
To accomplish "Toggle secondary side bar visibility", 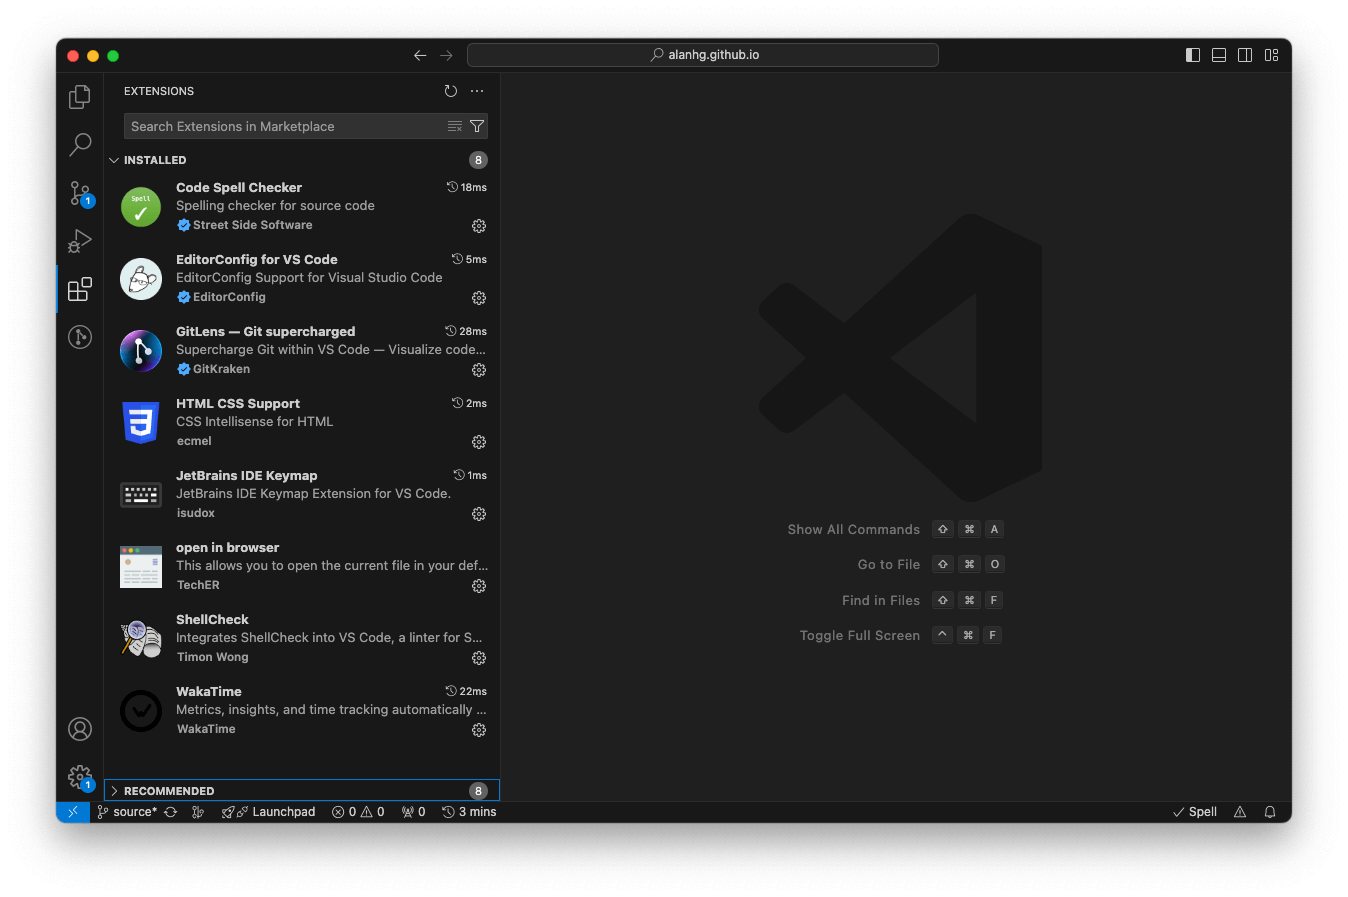I will click(x=1245, y=55).
